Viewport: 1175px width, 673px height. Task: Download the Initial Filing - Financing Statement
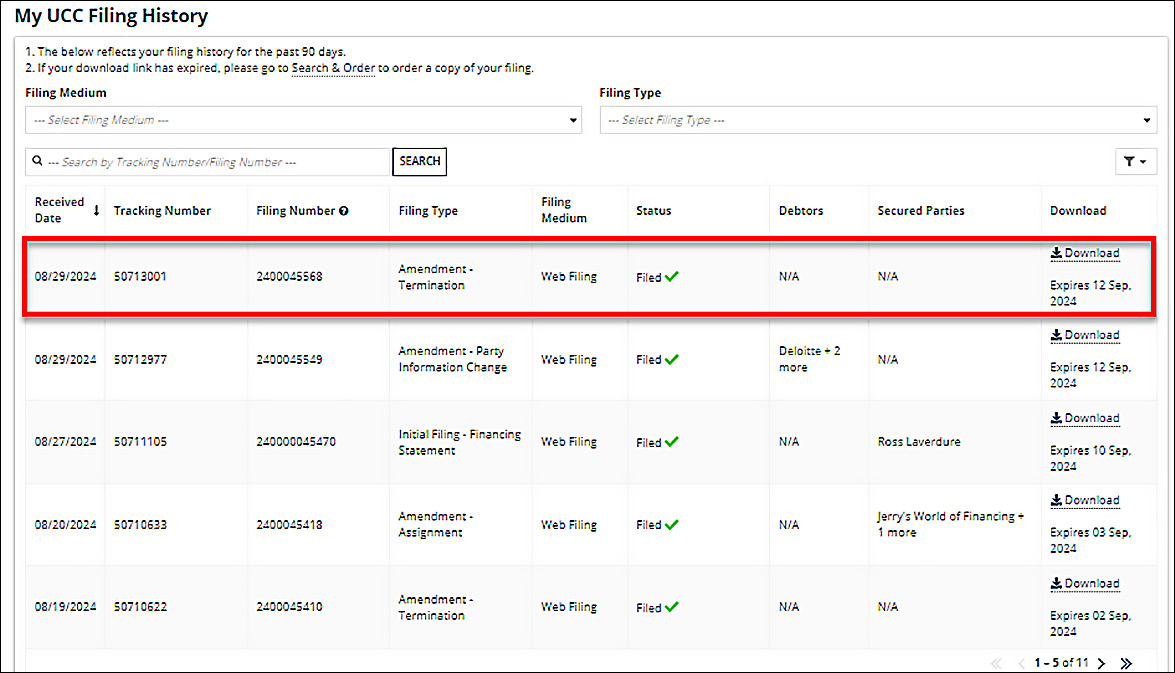(x=1085, y=418)
